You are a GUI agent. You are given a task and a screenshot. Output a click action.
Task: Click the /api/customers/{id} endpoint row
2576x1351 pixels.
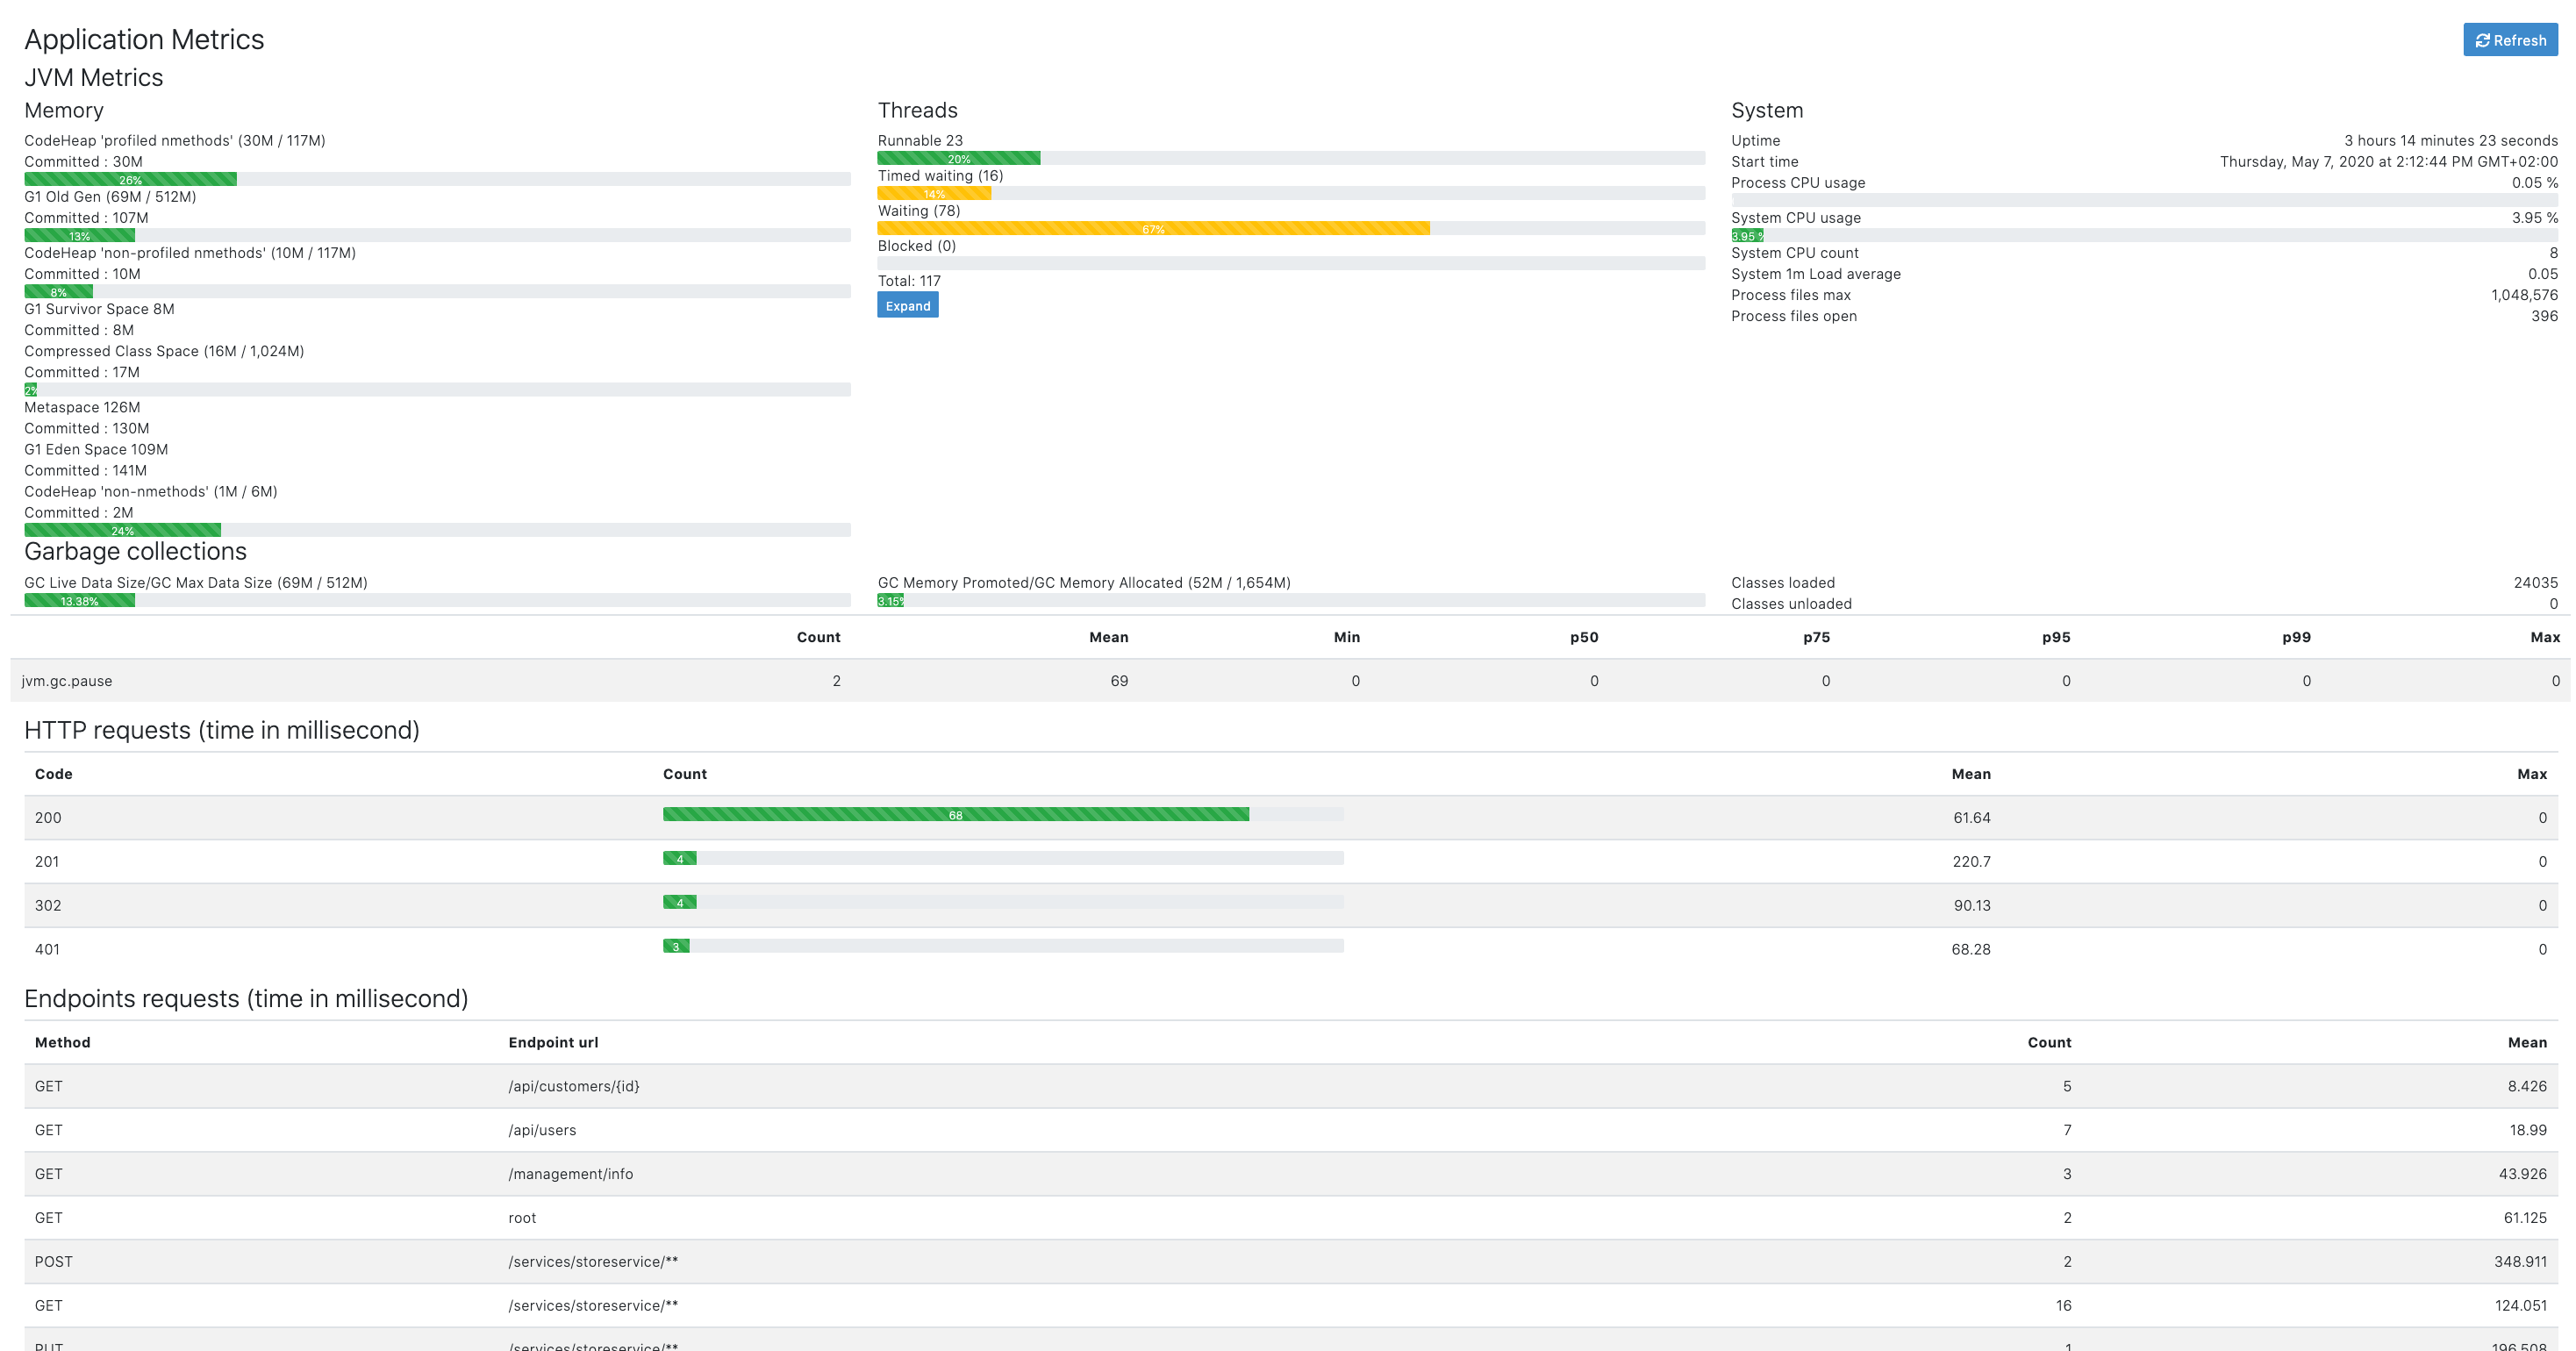pyautogui.click(x=573, y=1086)
